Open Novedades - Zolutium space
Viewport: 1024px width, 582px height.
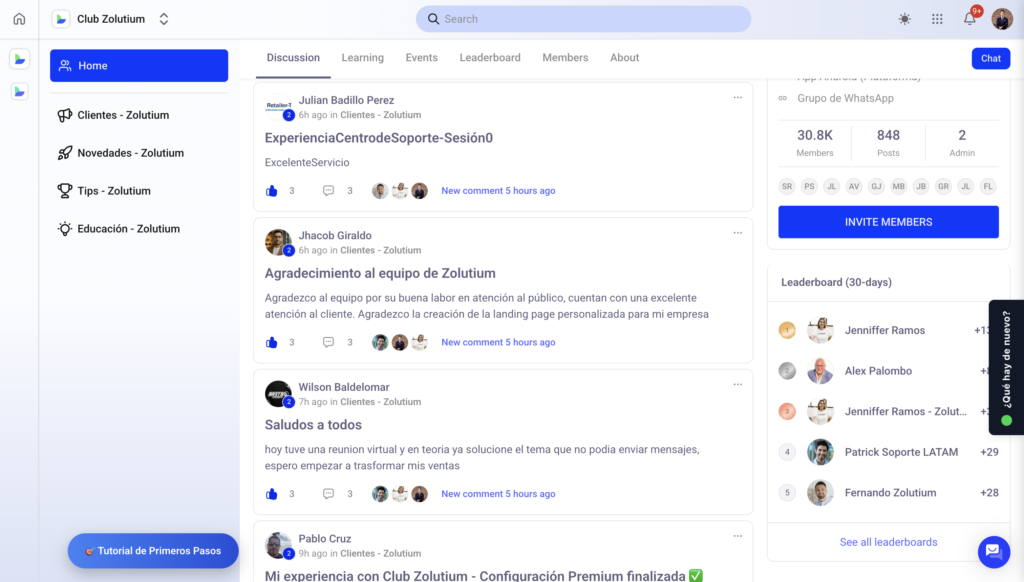130,153
